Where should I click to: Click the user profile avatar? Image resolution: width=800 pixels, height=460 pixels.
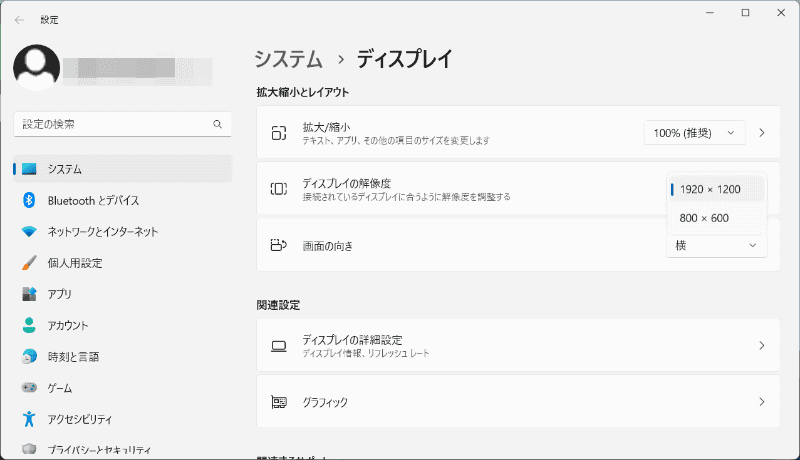pos(37,68)
